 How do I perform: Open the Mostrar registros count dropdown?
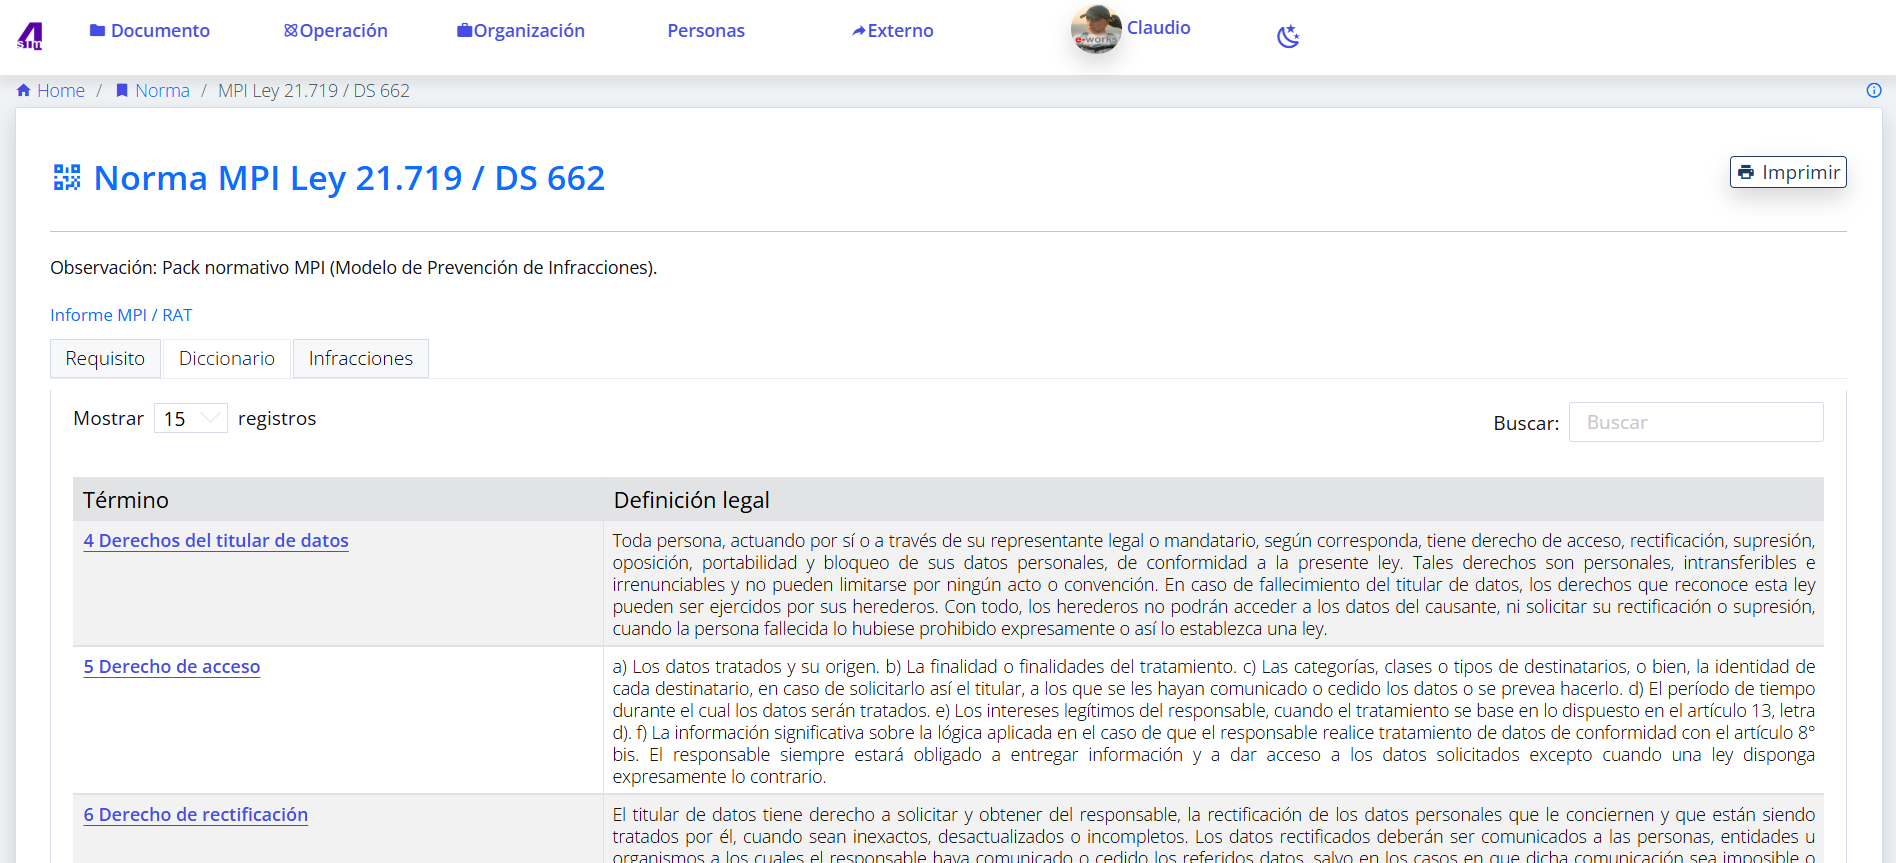pyautogui.click(x=191, y=418)
